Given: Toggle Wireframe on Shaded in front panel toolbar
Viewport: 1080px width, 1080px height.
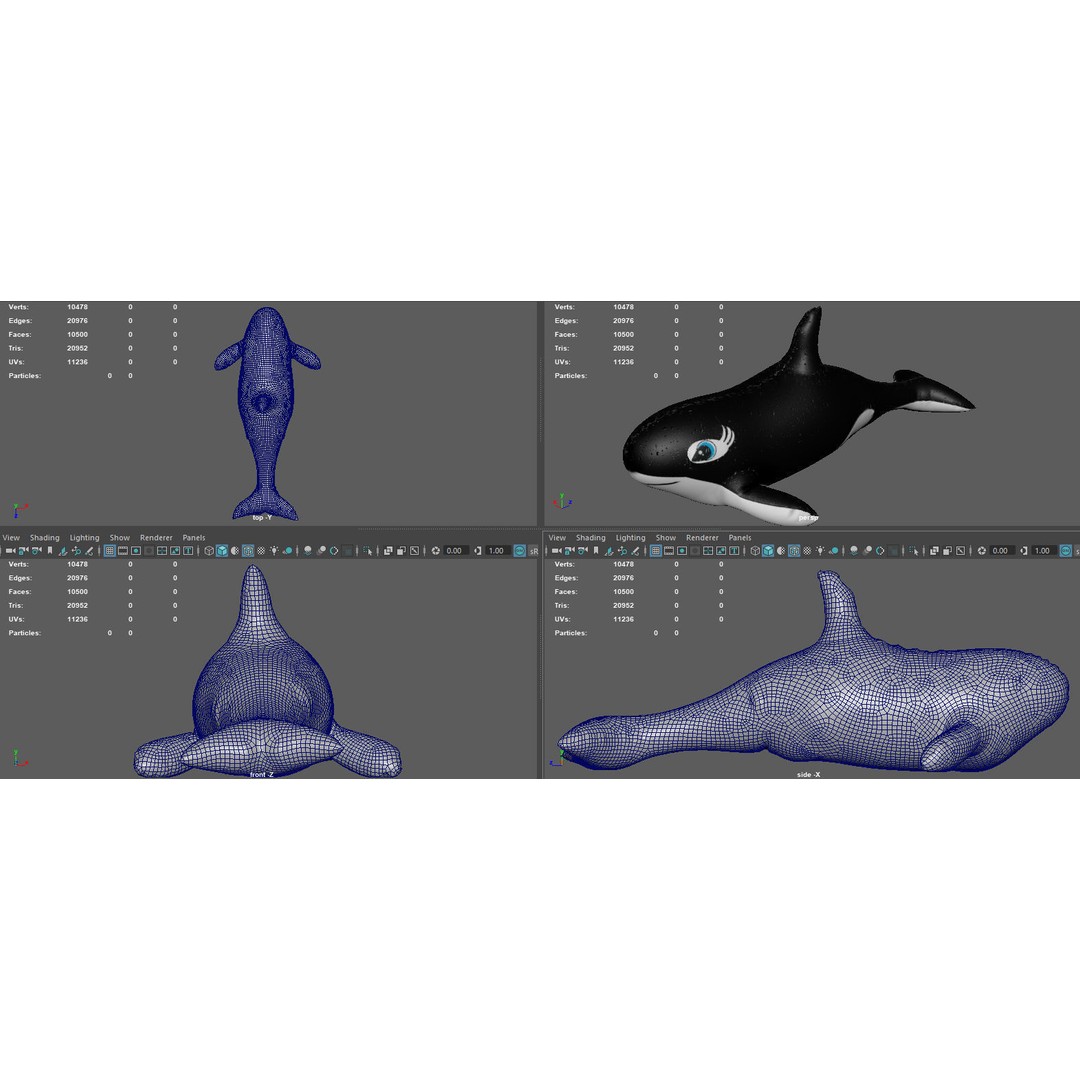Looking at the screenshot, I should click(x=248, y=550).
